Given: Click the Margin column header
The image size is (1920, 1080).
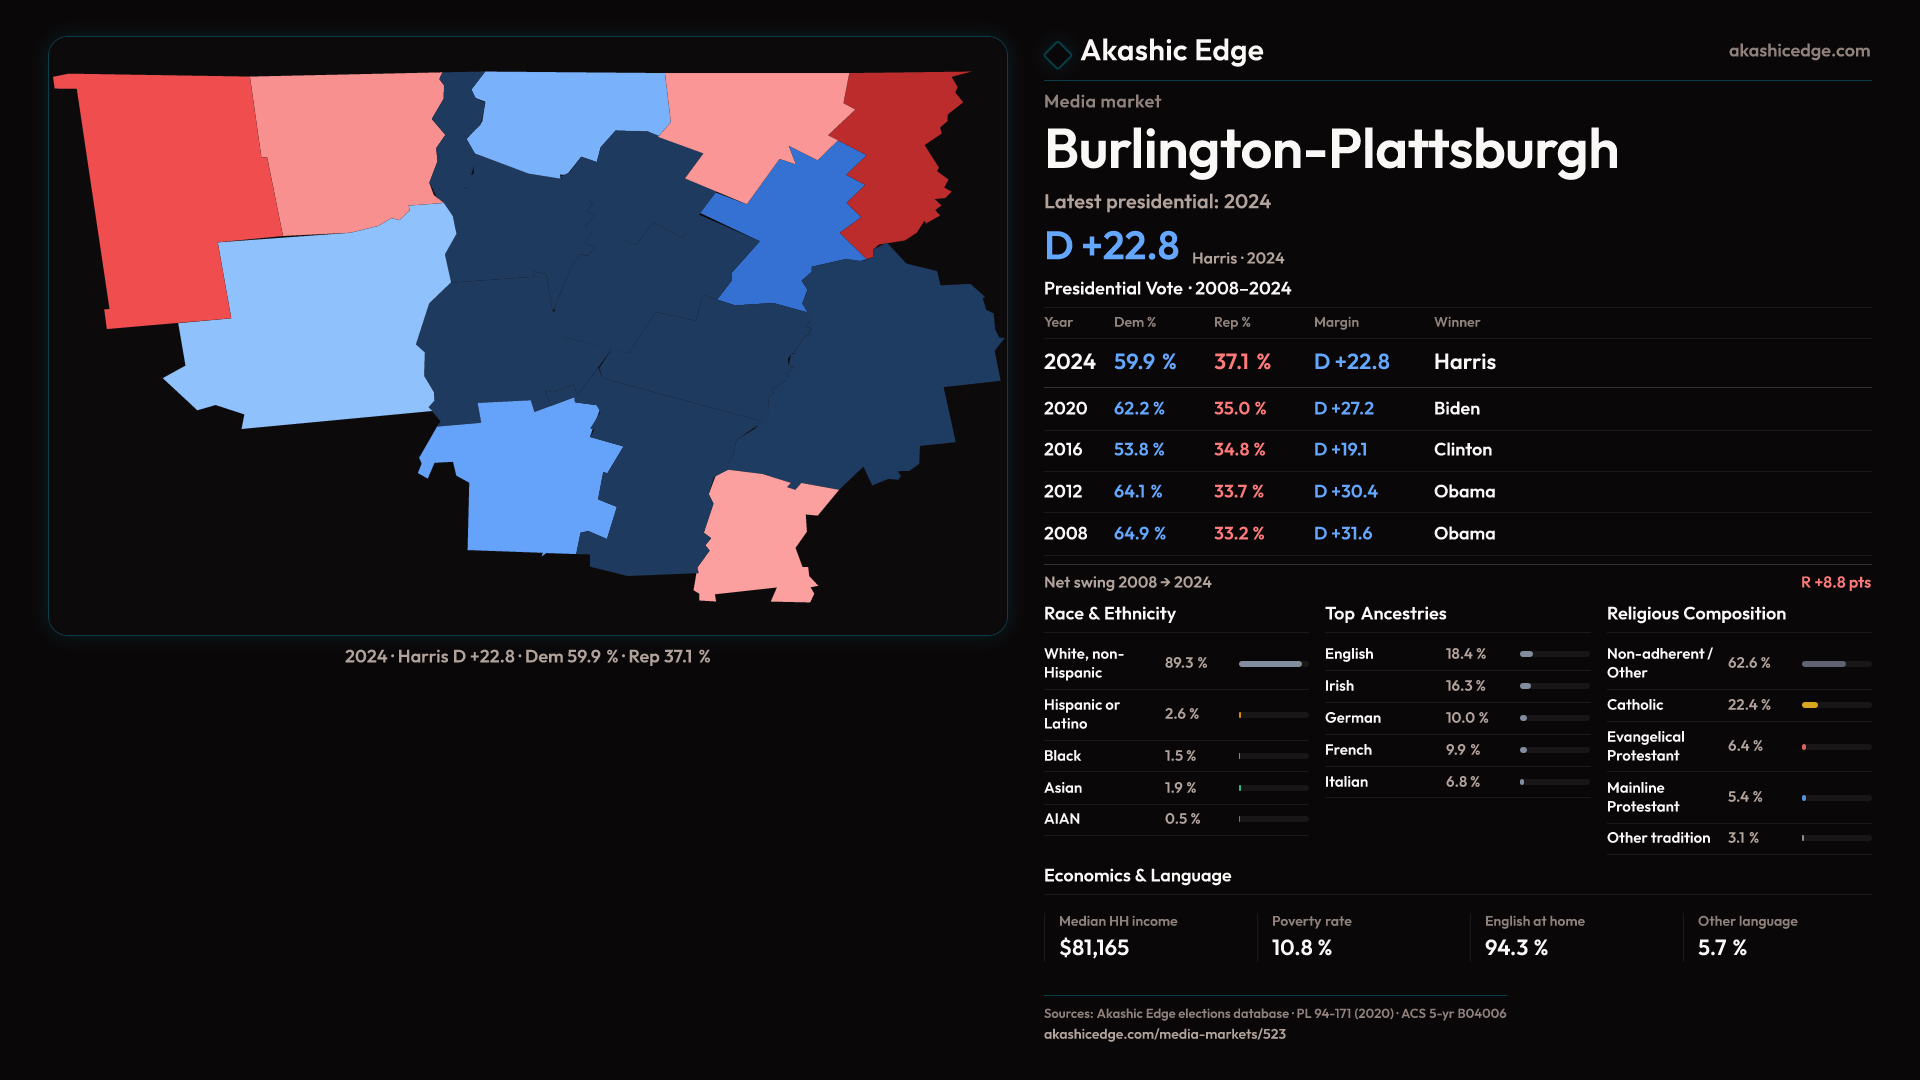Looking at the screenshot, I should coord(1336,322).
